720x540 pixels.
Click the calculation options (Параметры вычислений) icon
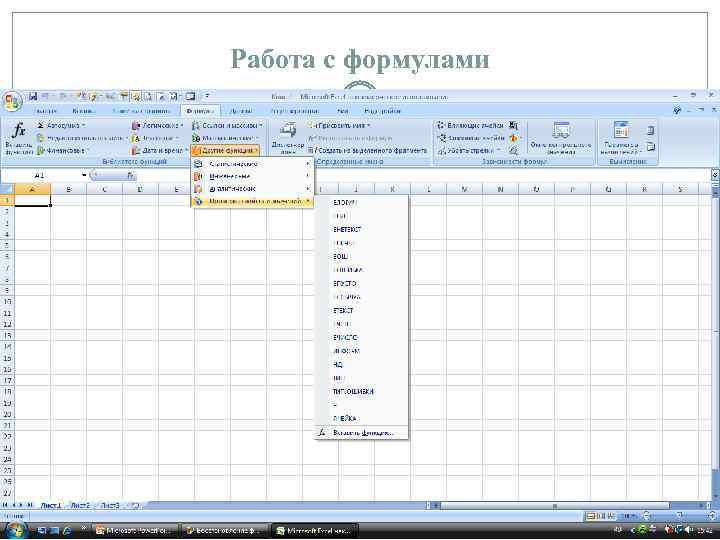pos(621,138)
